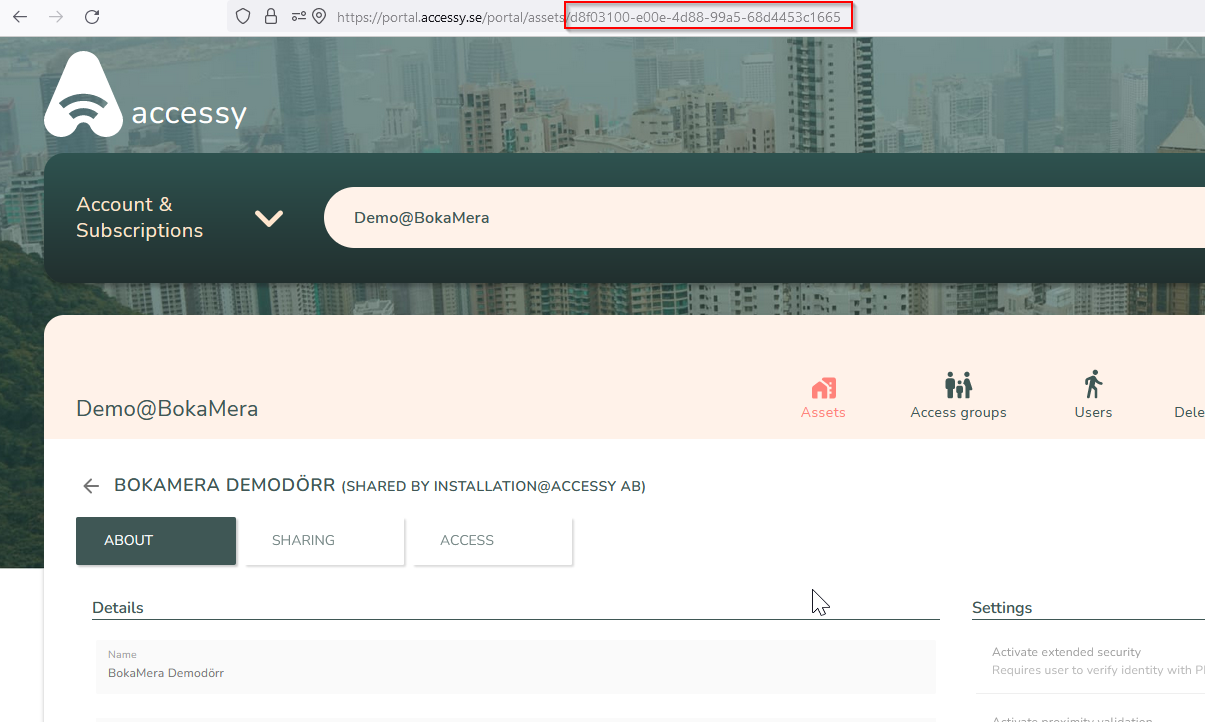Open site permissions icon in address bar

click(x=298, y=17)
